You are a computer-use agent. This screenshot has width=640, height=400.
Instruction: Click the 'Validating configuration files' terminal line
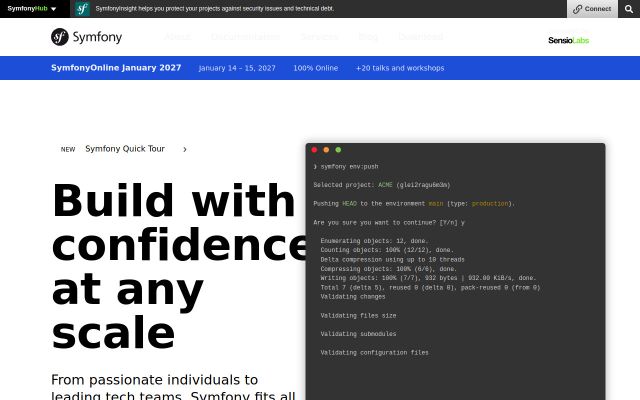pyautogui.click(x=374, y=353)
